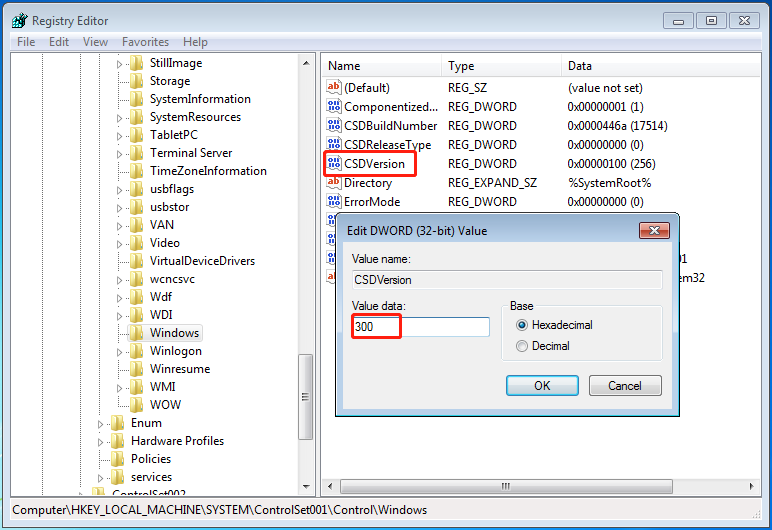Click the Data column header

pyautogui.click(x=660, y=66)
